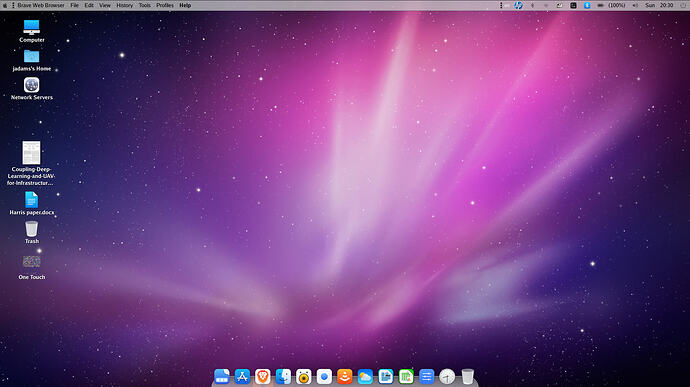Viewport: 690px width, 387px height.
Task: Launch the orange VLC cone icon in dock
Action: [345, 376]
